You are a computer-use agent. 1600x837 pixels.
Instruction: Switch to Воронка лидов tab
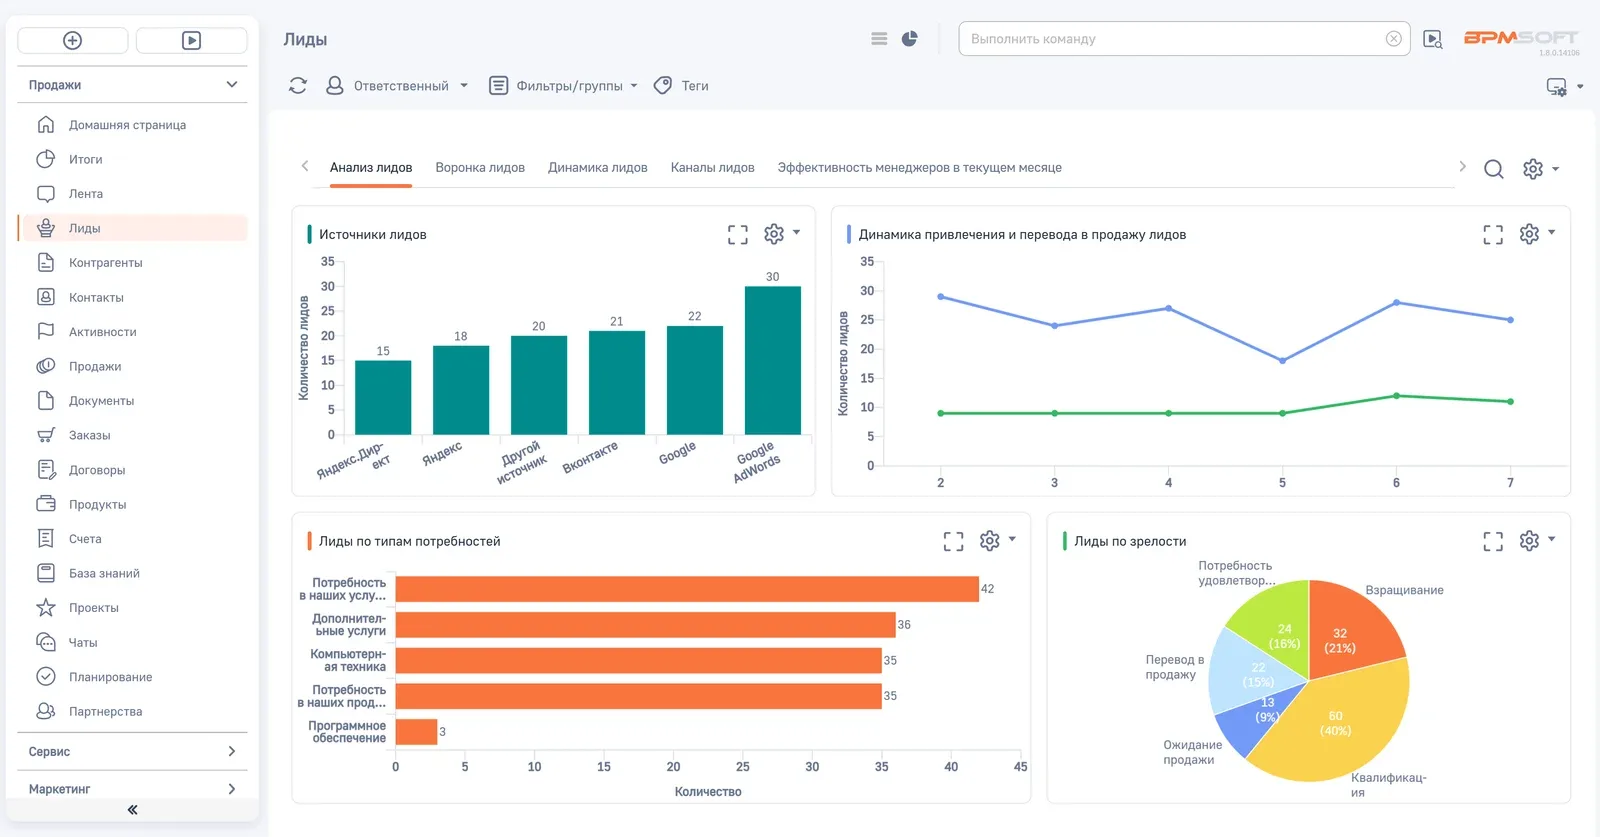pos(480,168)
